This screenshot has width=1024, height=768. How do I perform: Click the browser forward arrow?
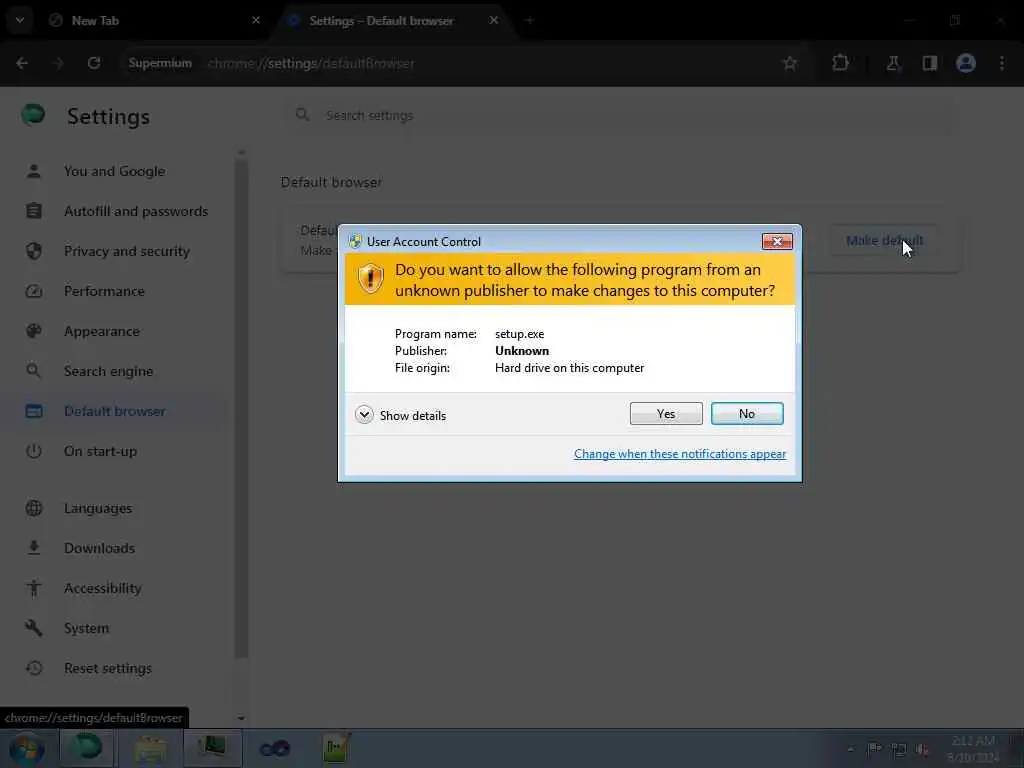click(x=58, y=63)
